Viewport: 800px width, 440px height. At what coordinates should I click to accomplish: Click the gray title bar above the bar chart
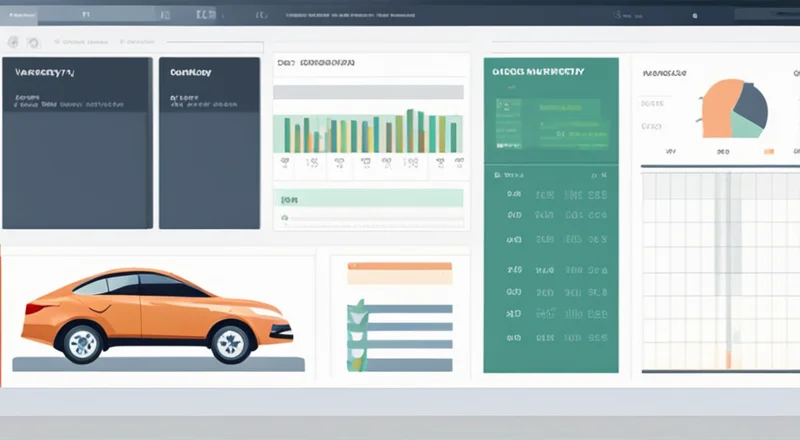(368, 92)
